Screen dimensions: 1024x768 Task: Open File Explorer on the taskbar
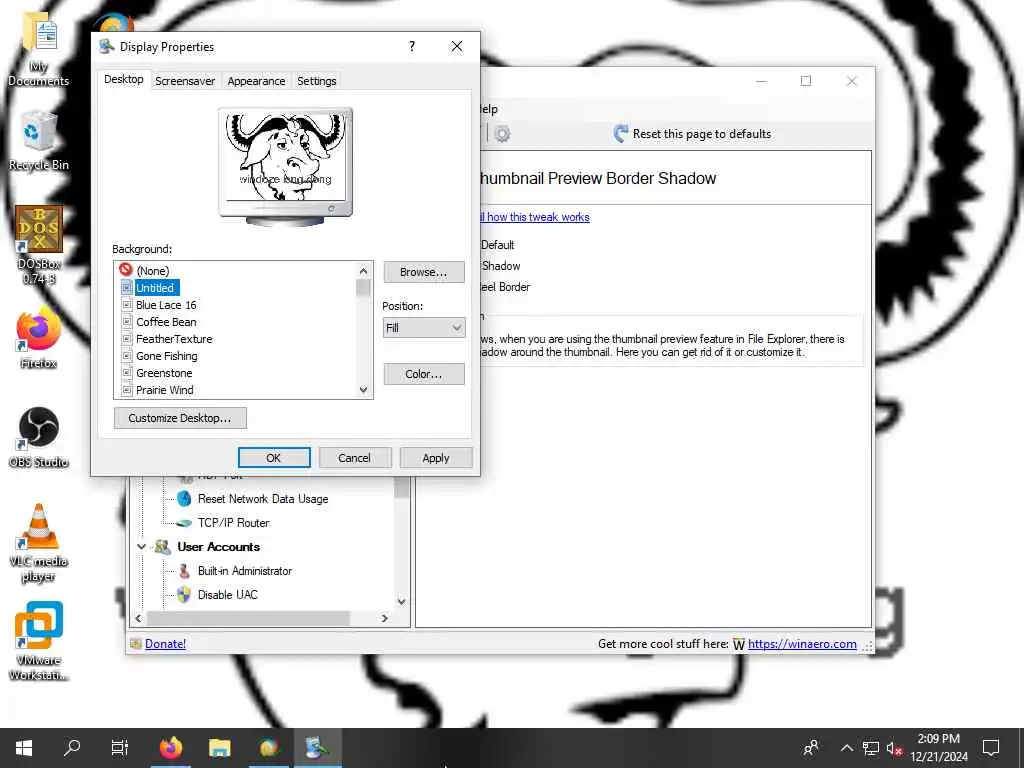(x=219, y=748)
